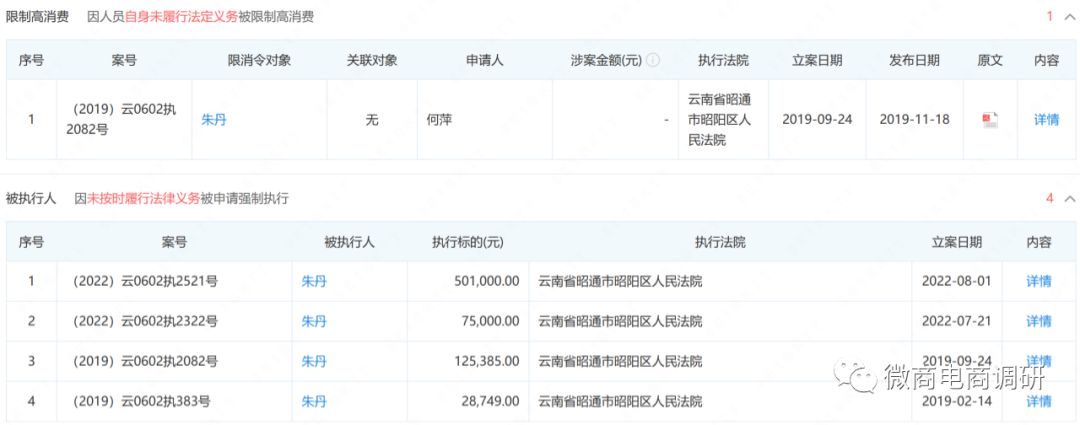Click count 1 beside 限制高消费 section
Viewport: 1080px width, 425px height.
pos(1050,17)
